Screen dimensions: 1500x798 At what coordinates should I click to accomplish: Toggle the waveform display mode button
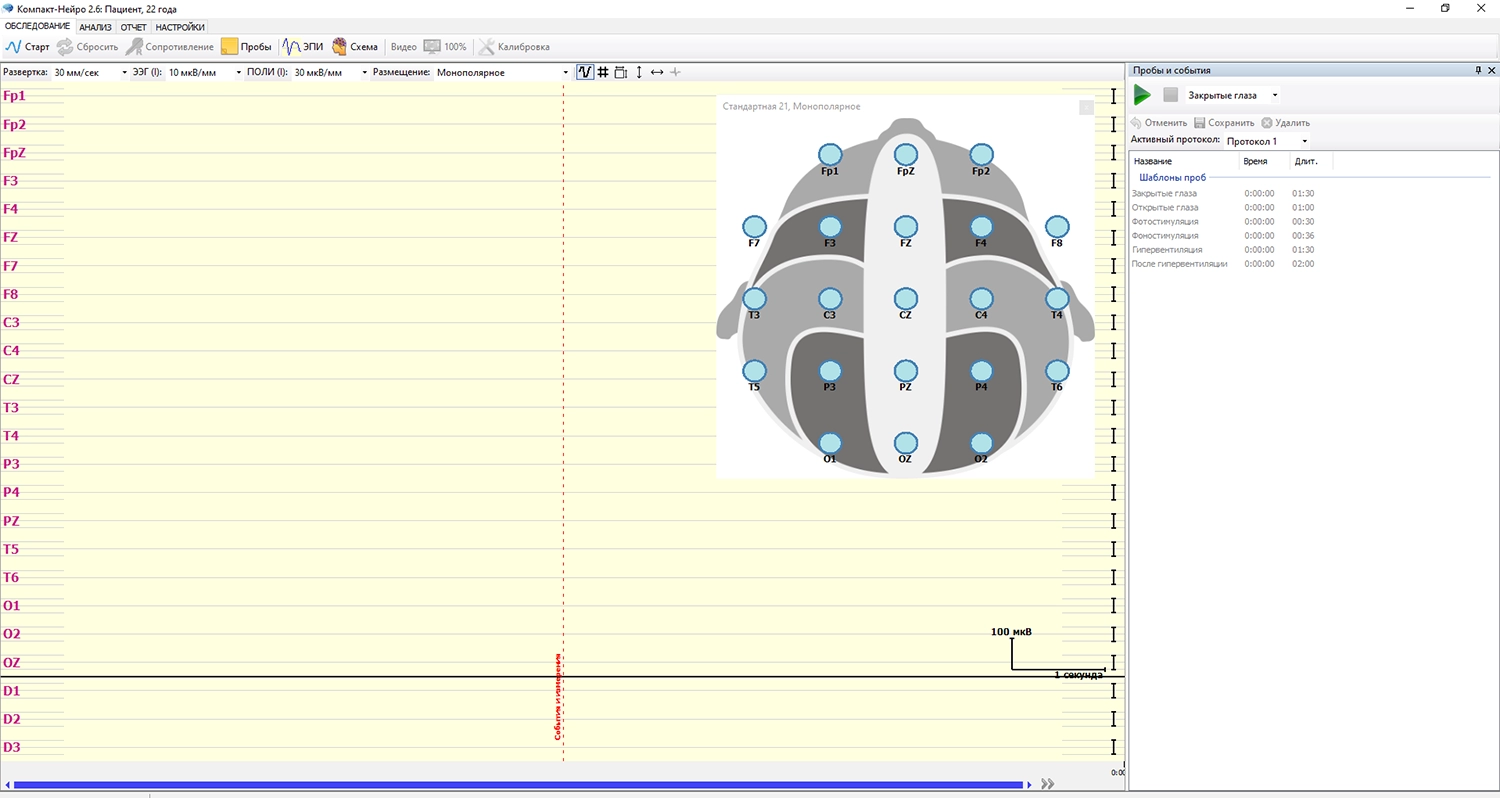585,73
